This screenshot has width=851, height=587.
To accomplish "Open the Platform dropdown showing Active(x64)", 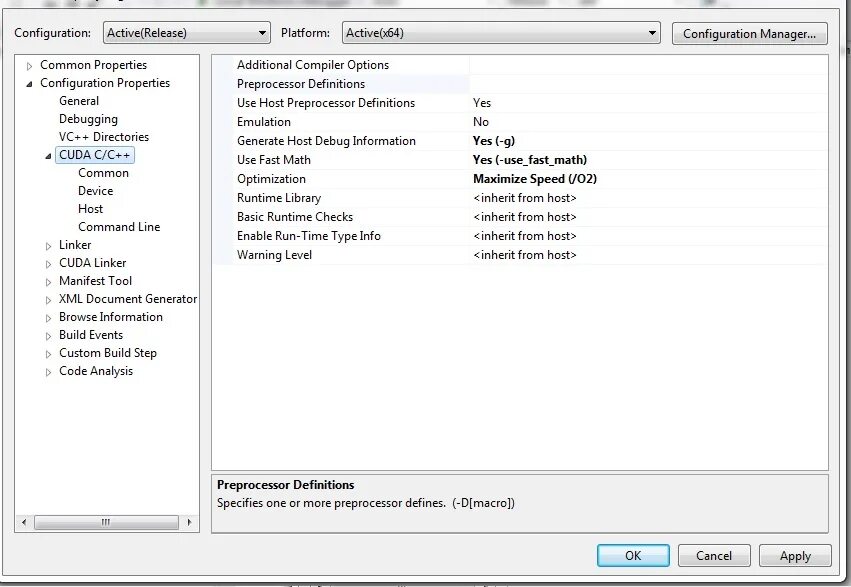I will [500, 33].
